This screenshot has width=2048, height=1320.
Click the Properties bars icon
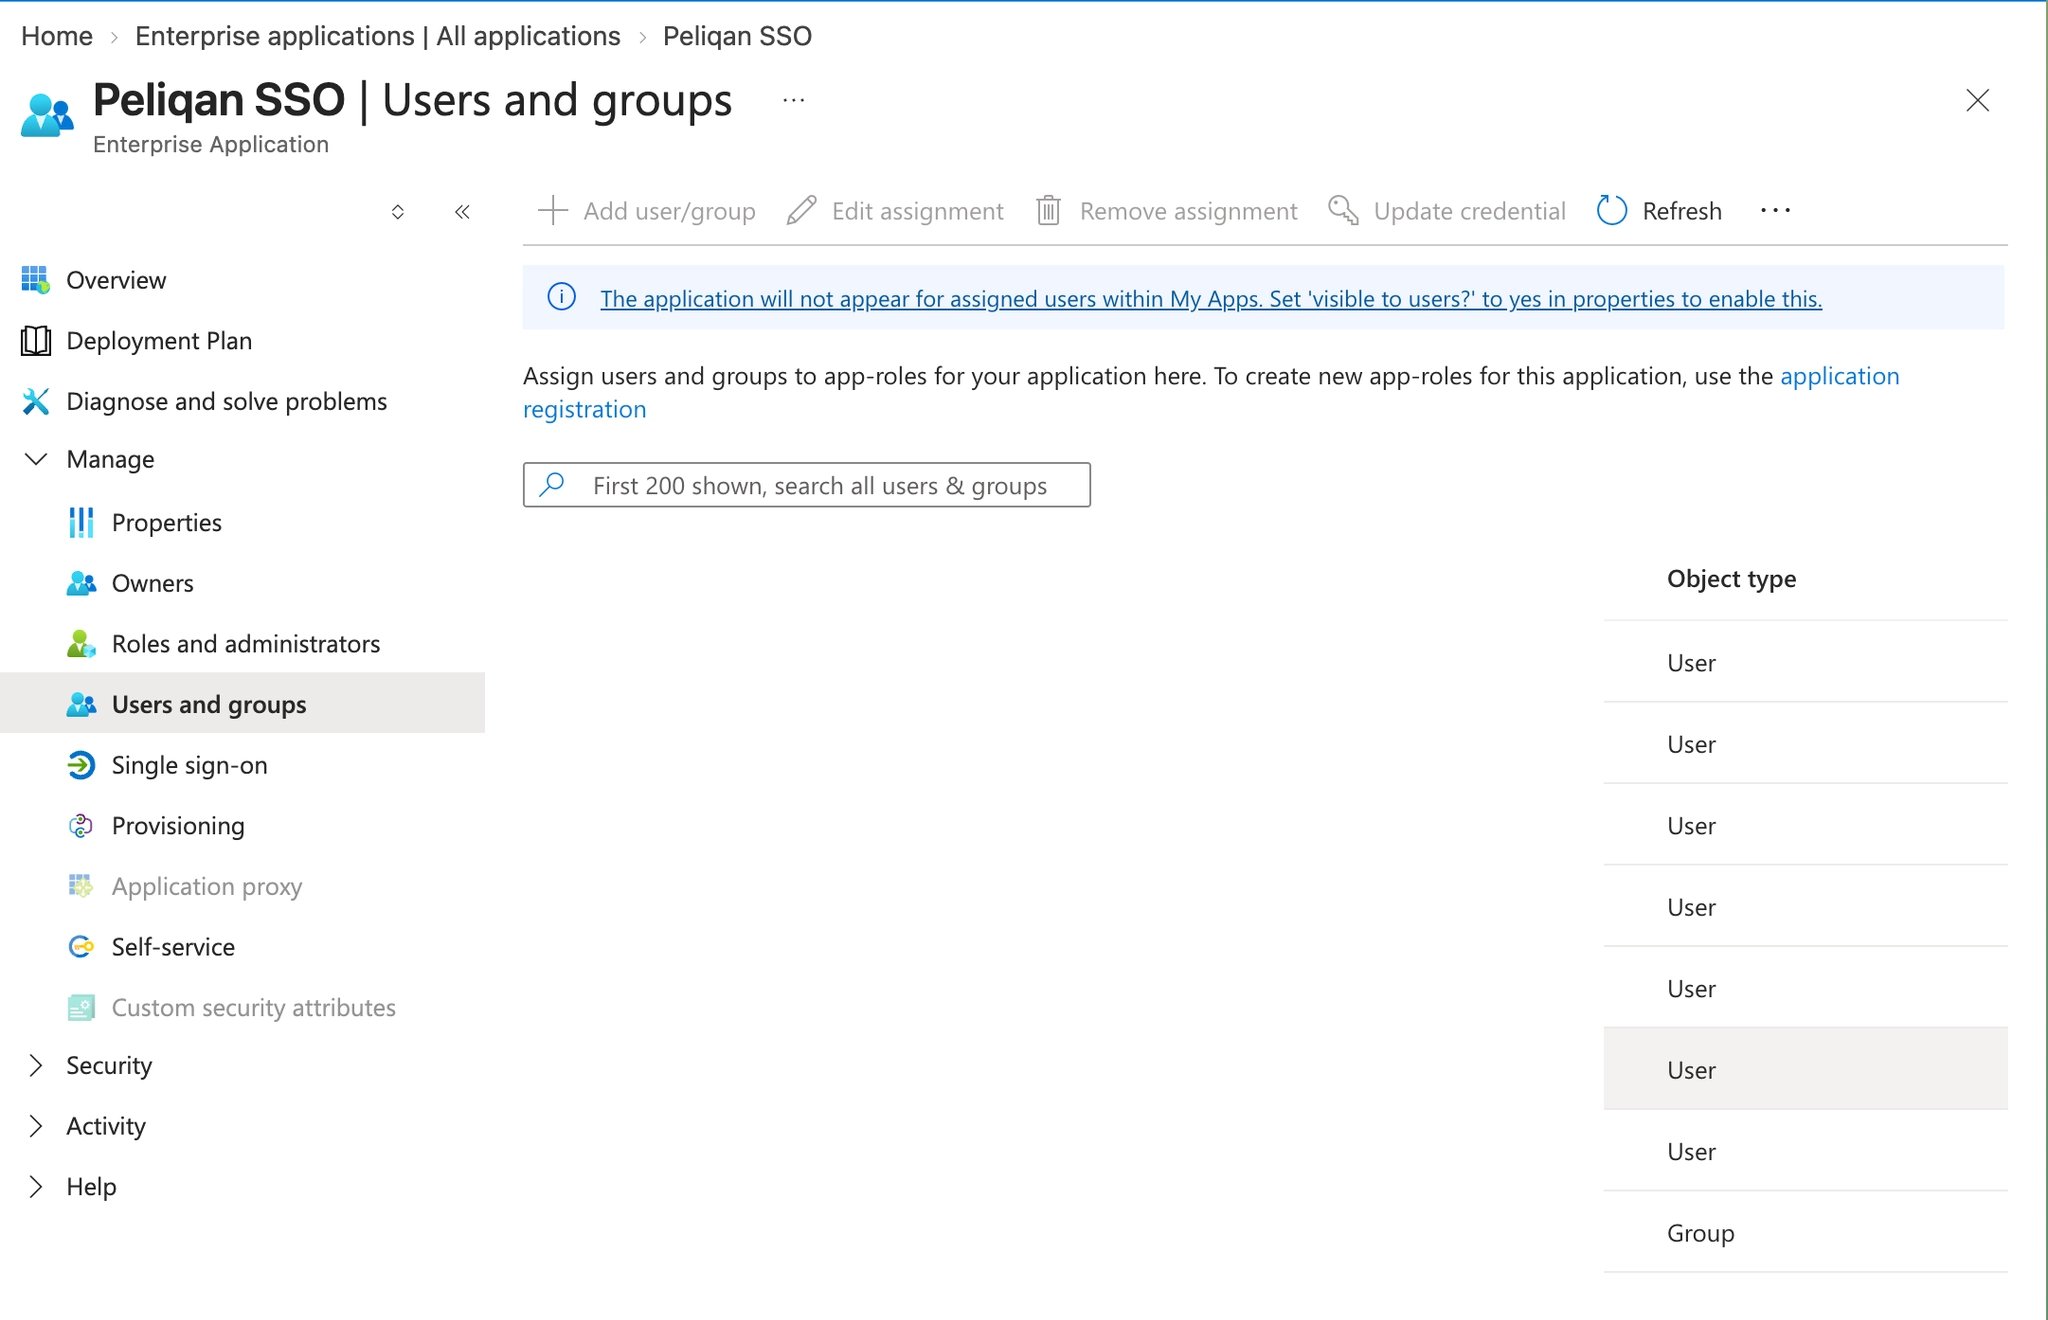coord(81,522)
